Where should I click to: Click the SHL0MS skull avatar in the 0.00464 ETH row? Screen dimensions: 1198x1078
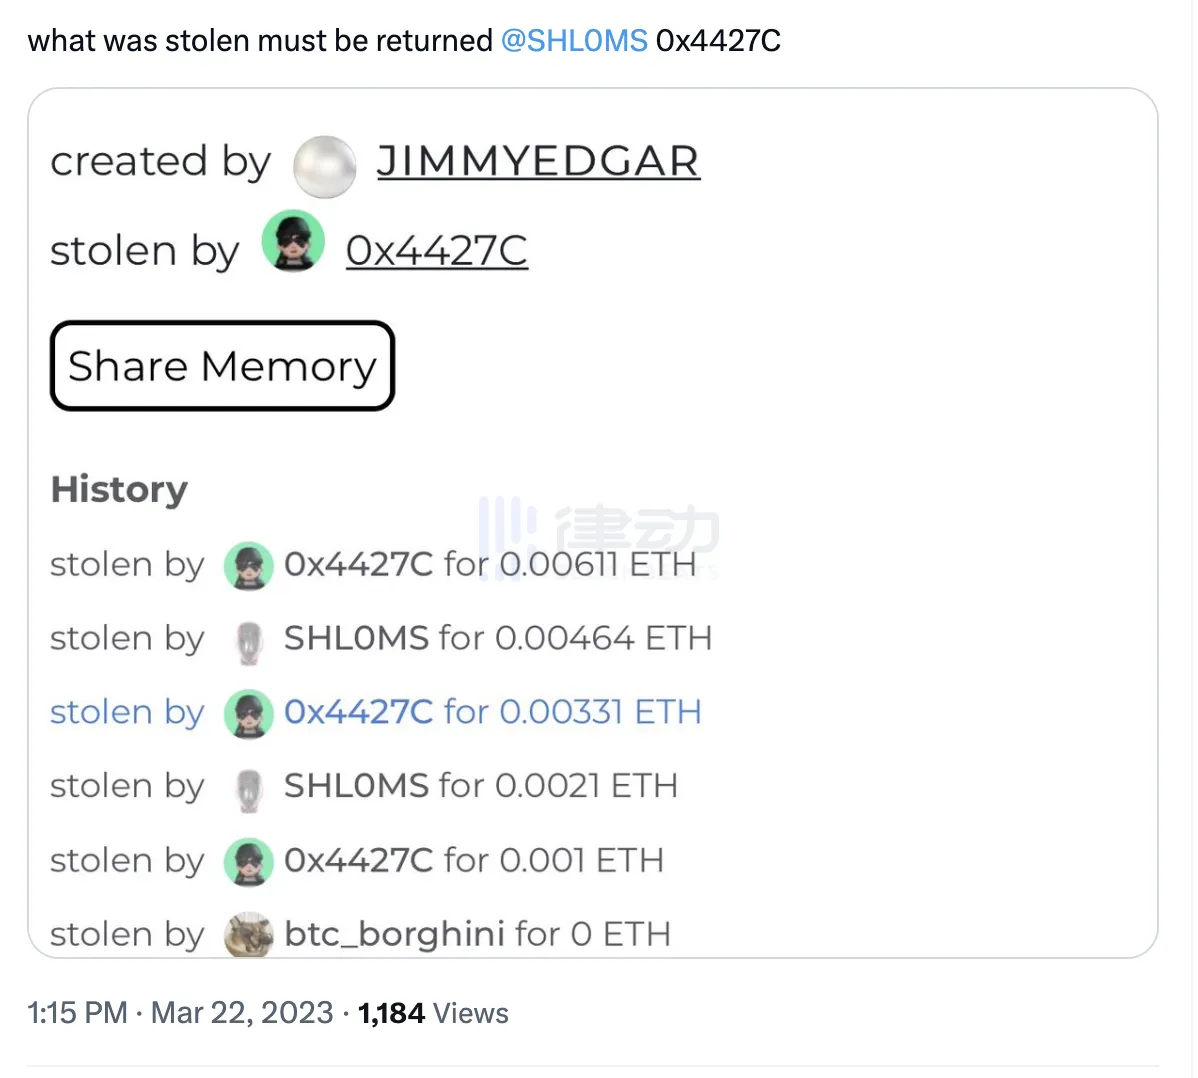pos(248,639)
